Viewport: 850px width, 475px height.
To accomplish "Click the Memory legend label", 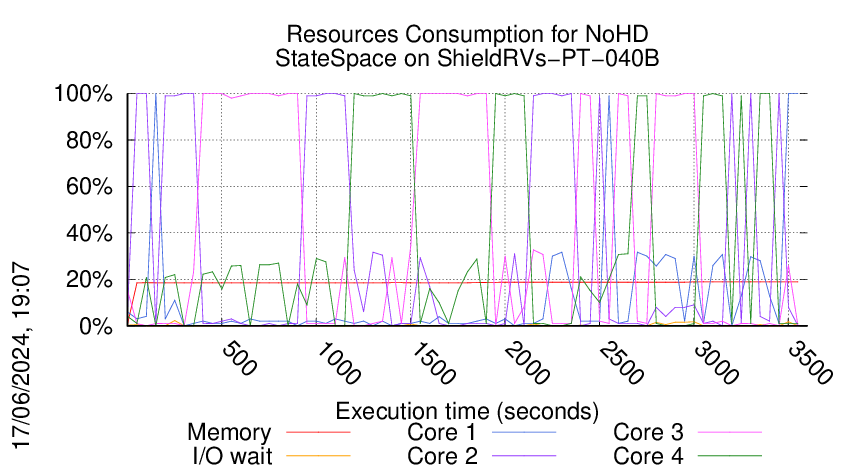I will click(x=229, y=433).
